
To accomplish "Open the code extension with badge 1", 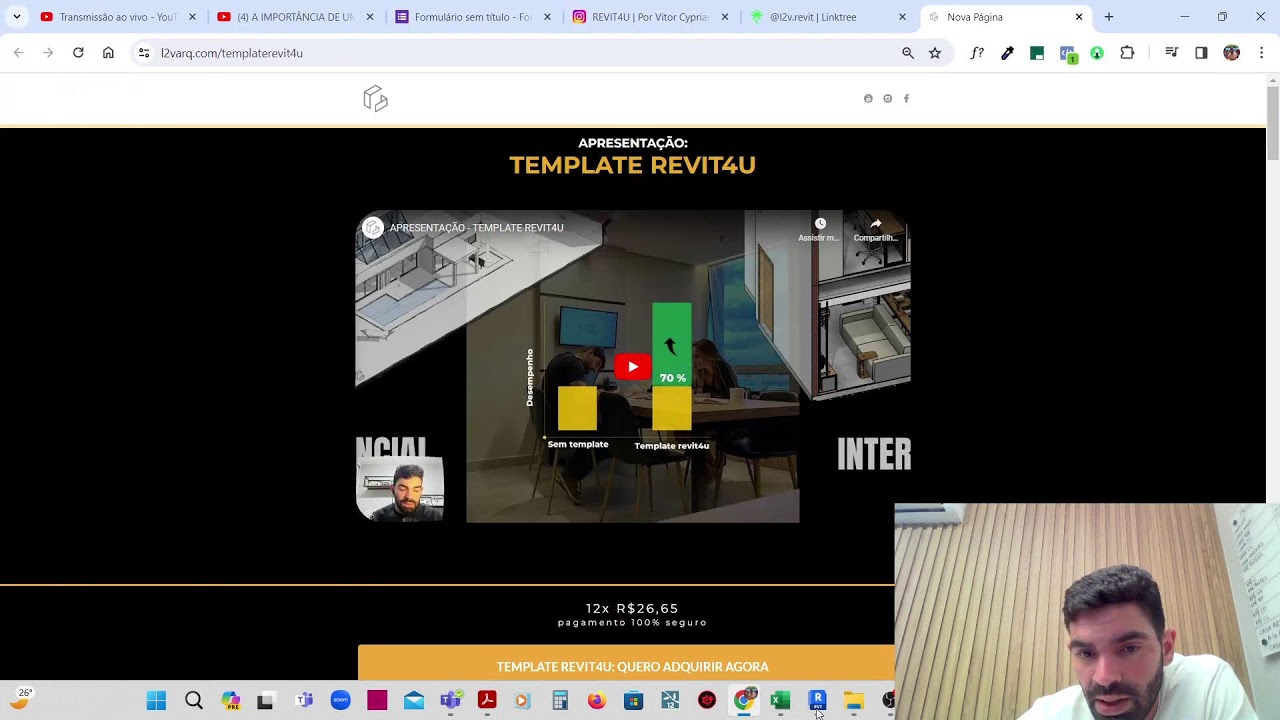I will pos(1068,54).
